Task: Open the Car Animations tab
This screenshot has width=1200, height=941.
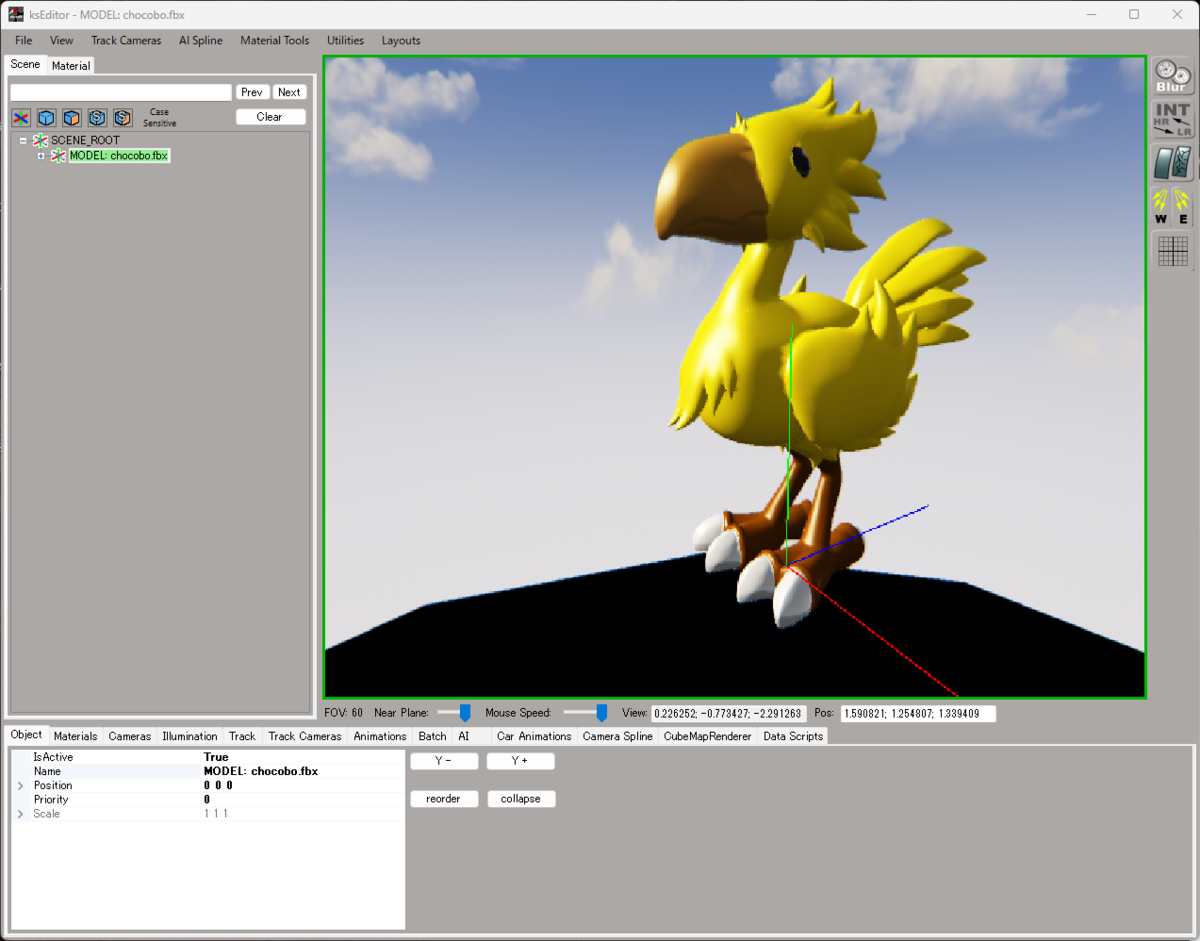Action: coord(534,736)
